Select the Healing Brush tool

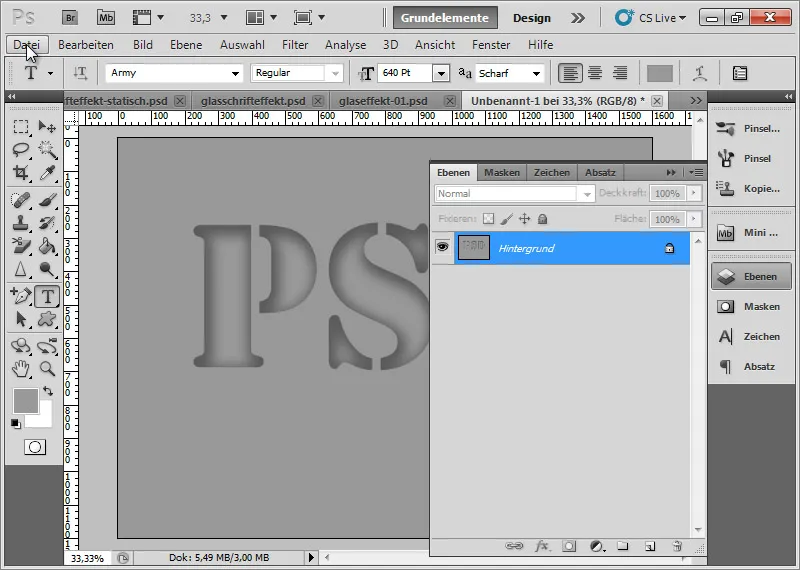pyautogui.click(x=21, y=200)
